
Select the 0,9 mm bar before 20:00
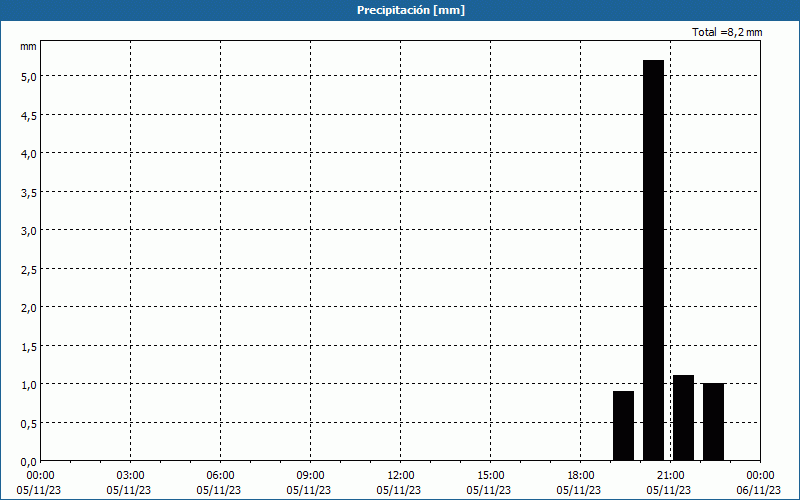[623, 426]
